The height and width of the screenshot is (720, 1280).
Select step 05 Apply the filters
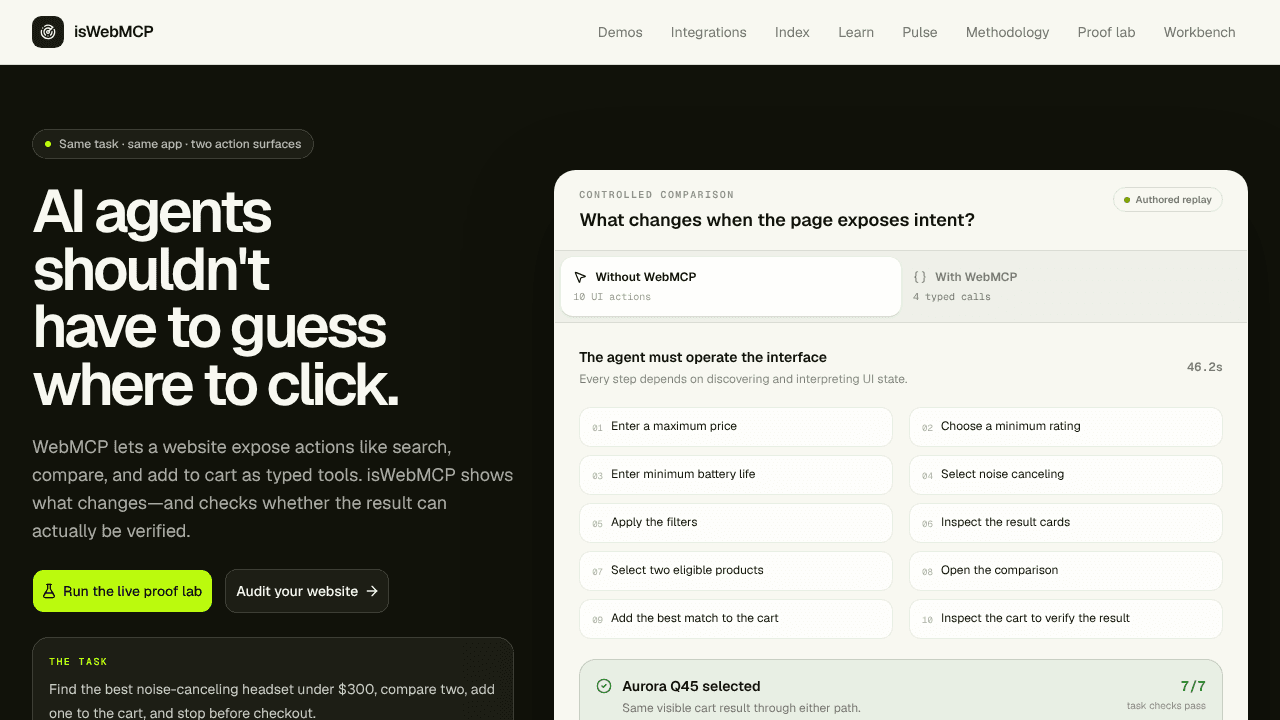coord(736,523)
